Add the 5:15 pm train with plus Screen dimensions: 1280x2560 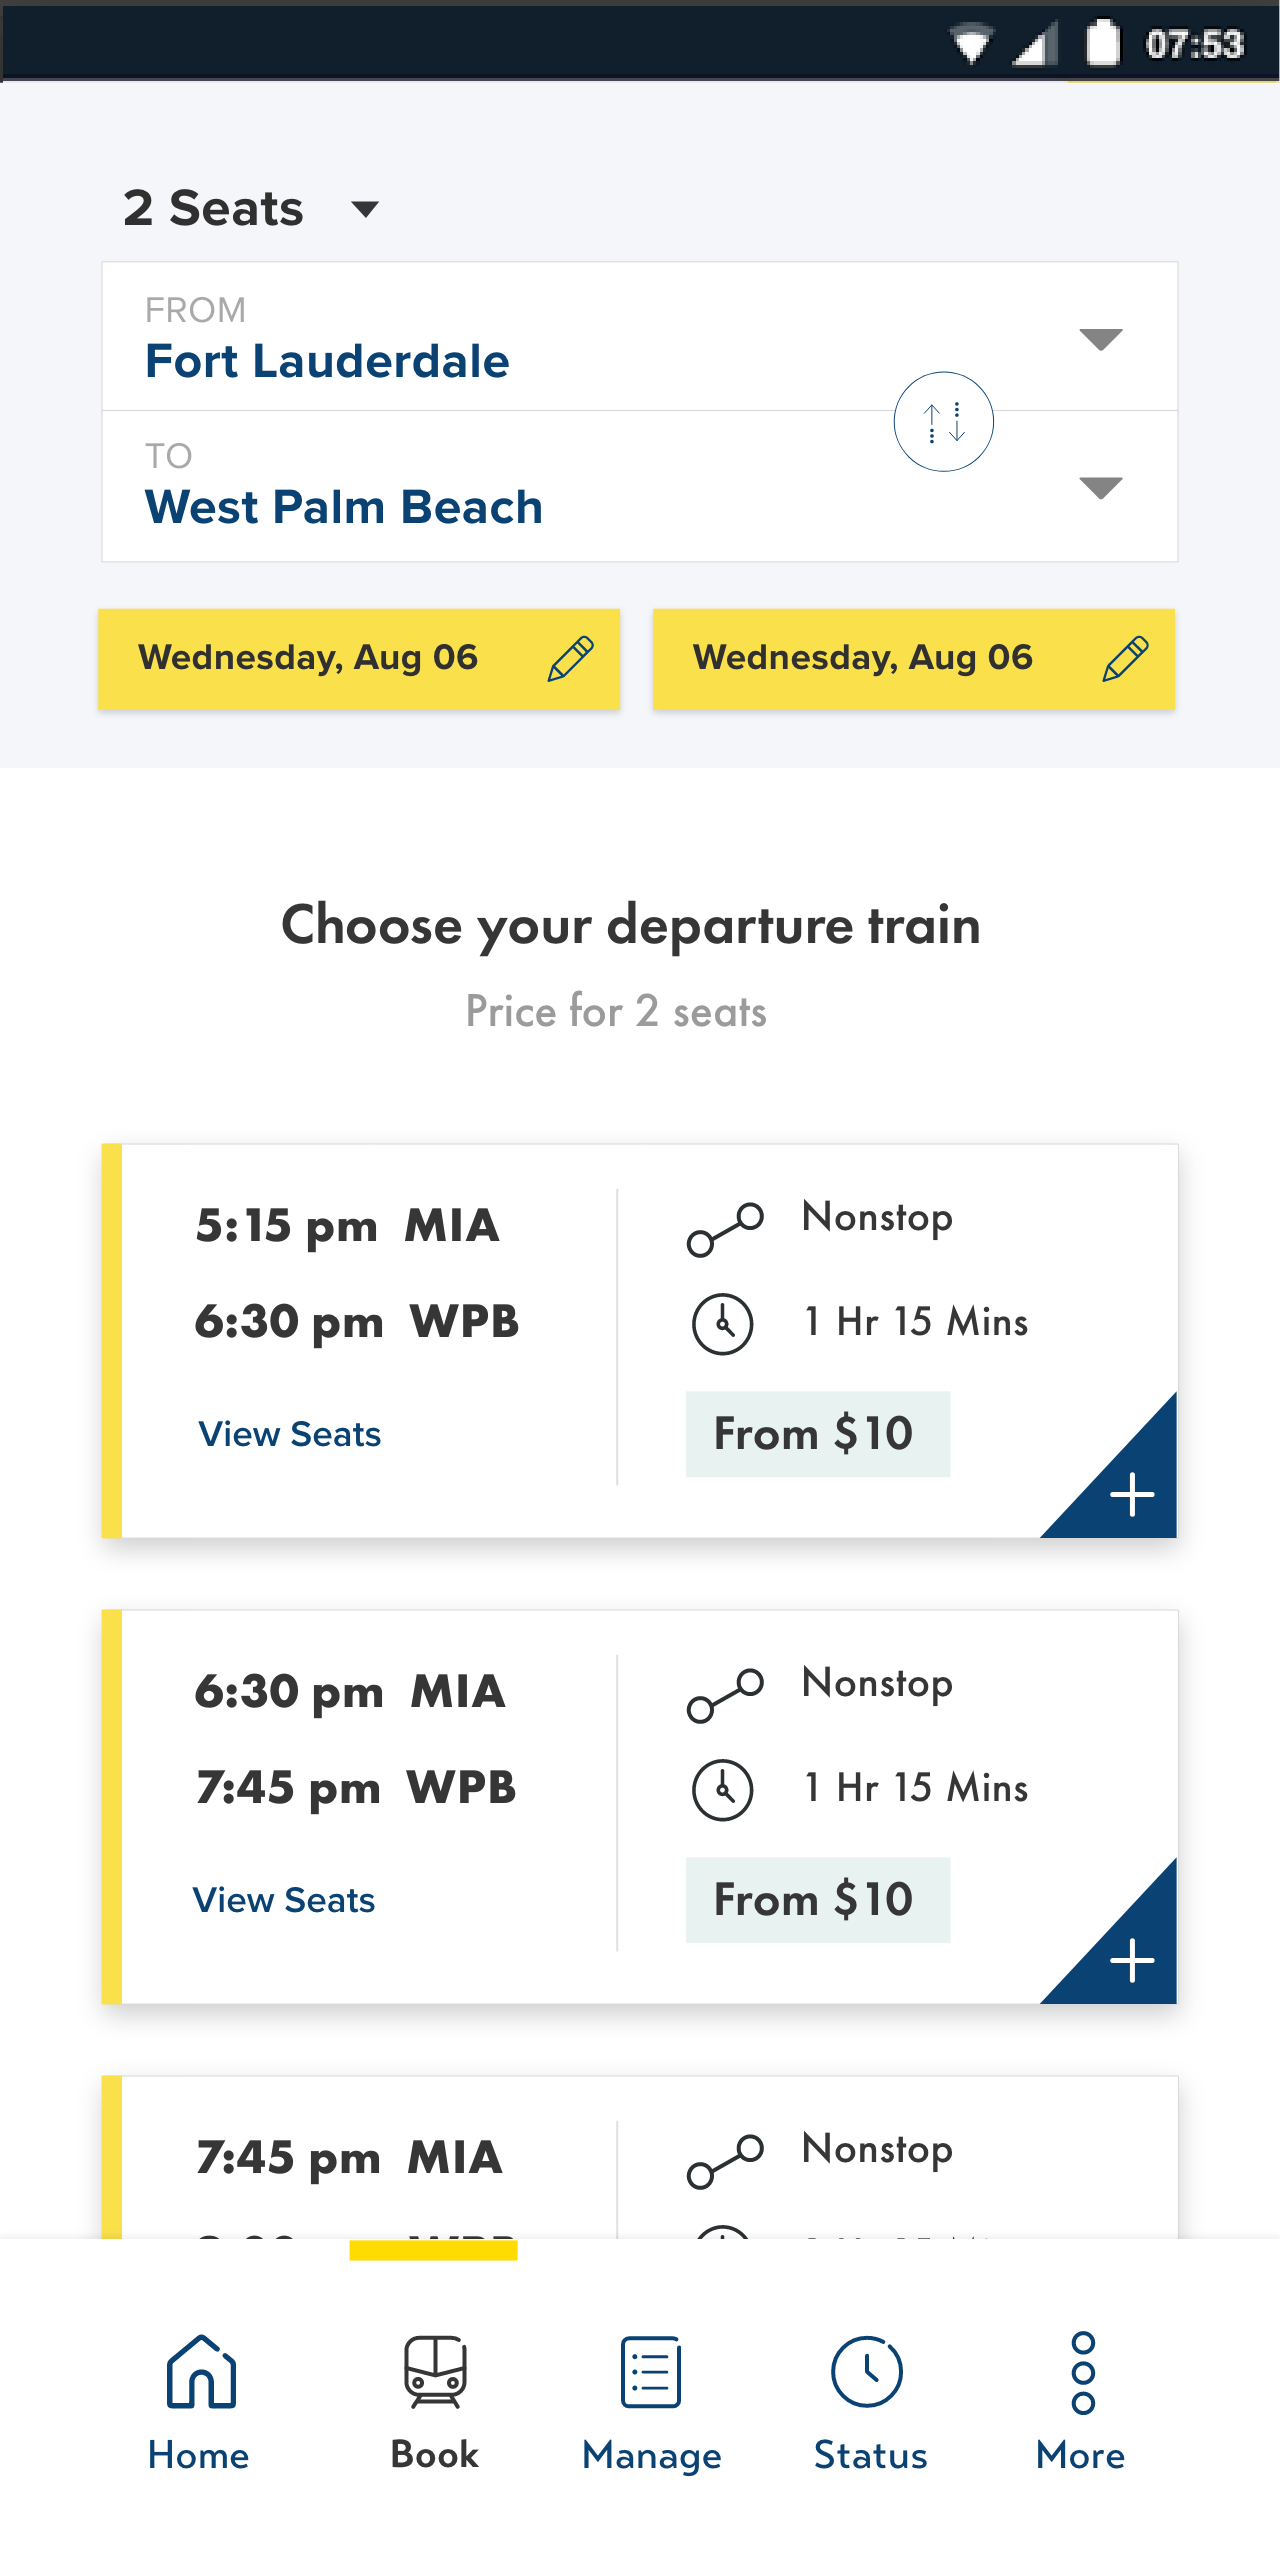tap(1131, 1494)
